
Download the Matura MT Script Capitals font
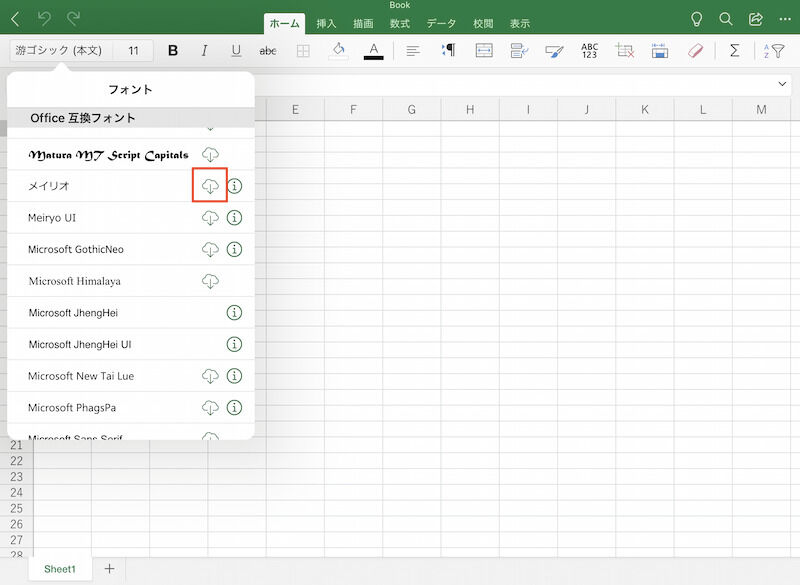[210, 154]
